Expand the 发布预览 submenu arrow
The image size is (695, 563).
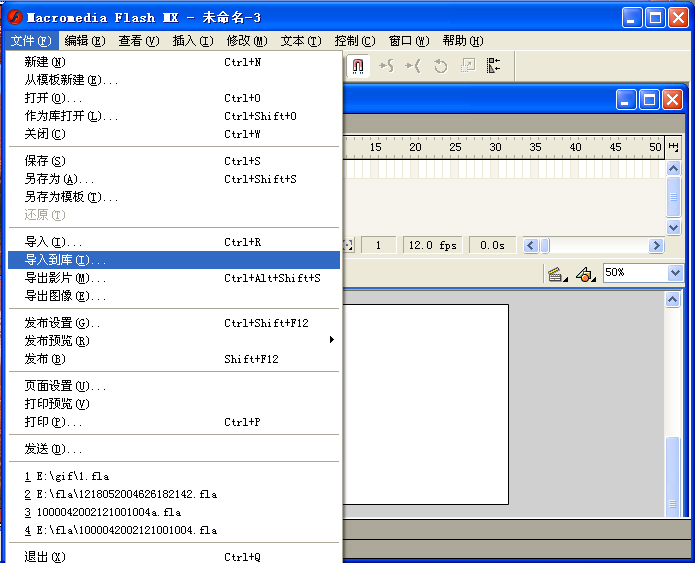pos(332,340)
